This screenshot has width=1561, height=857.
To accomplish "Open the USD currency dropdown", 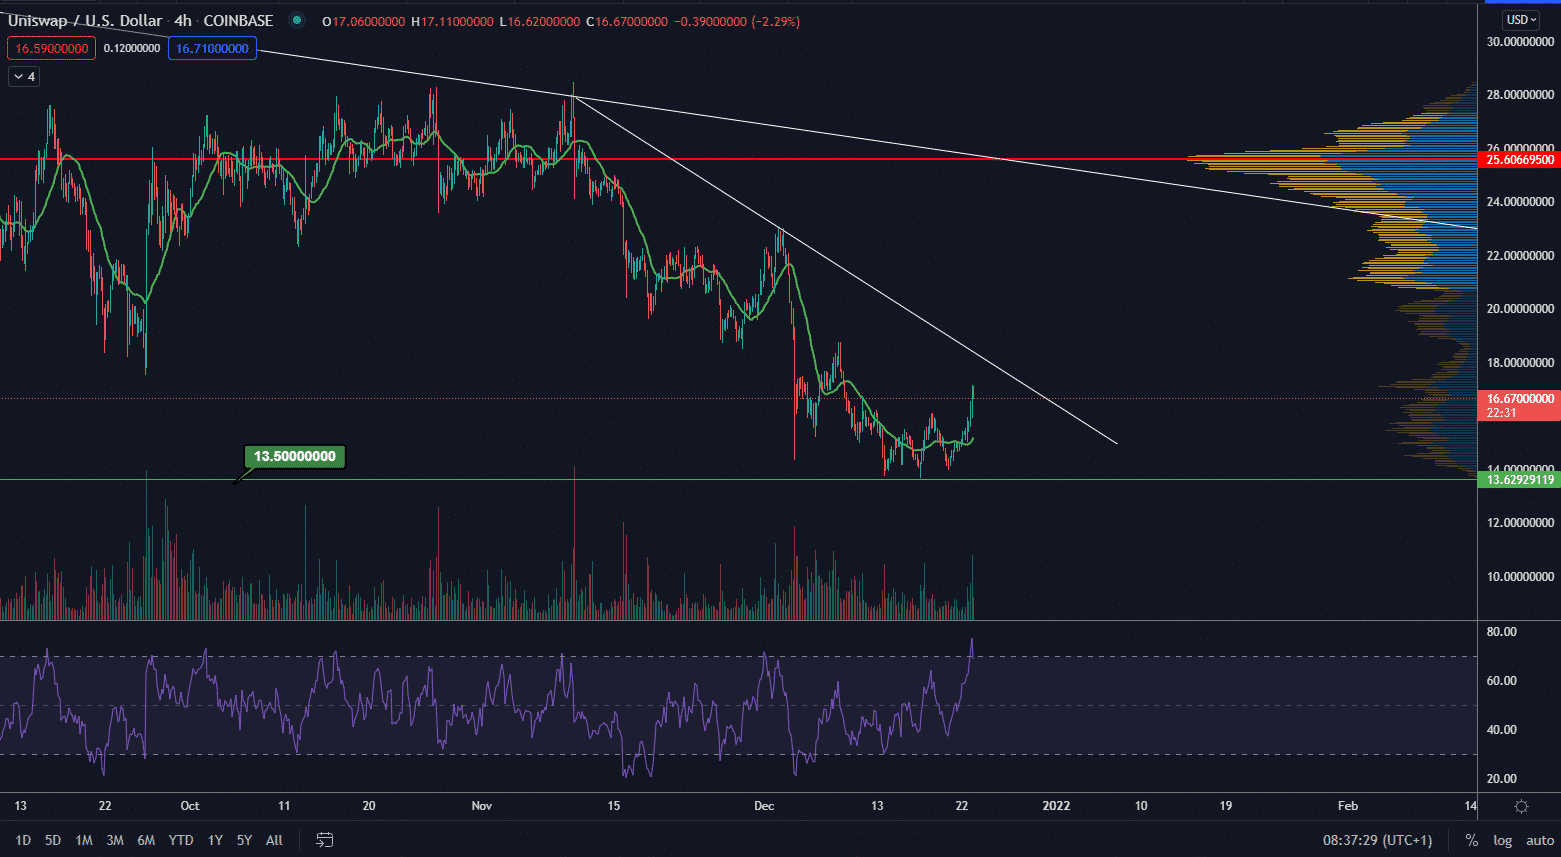I will pos(1521,20).
